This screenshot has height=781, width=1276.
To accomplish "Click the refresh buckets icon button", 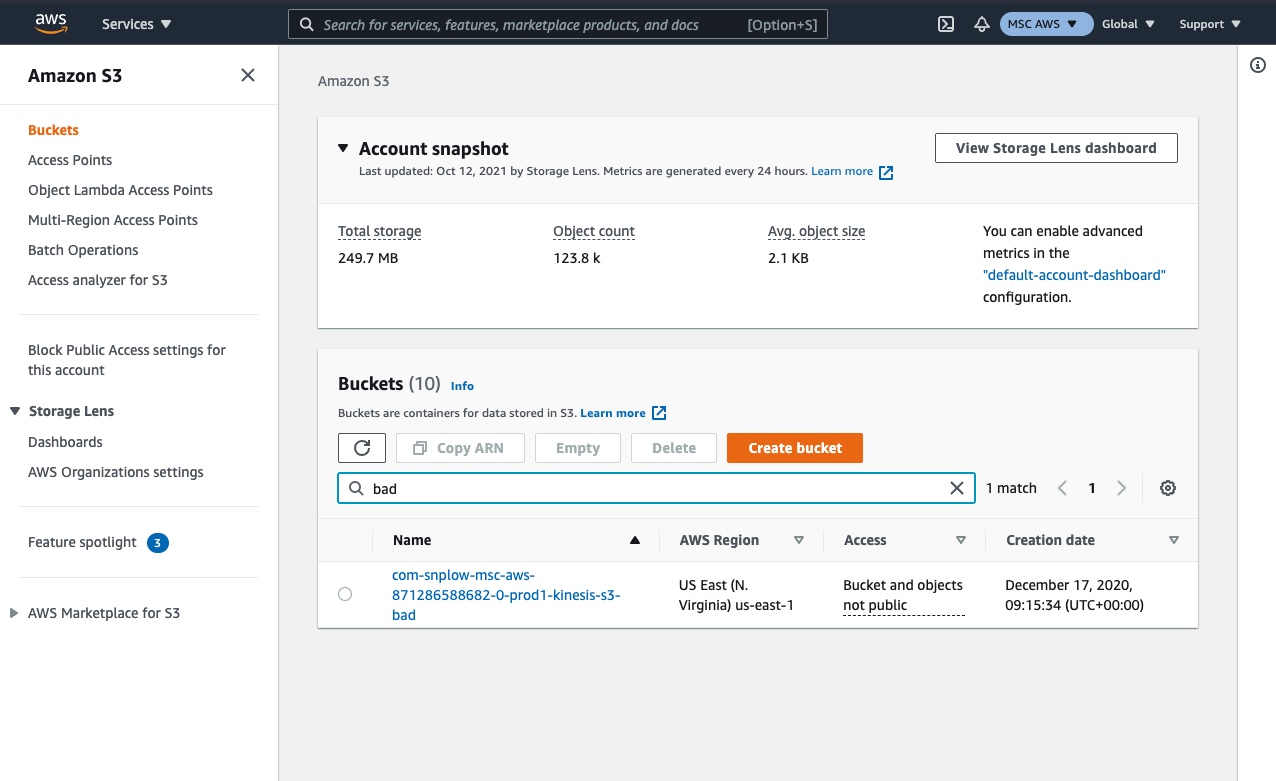I will [x=362, y=448].
